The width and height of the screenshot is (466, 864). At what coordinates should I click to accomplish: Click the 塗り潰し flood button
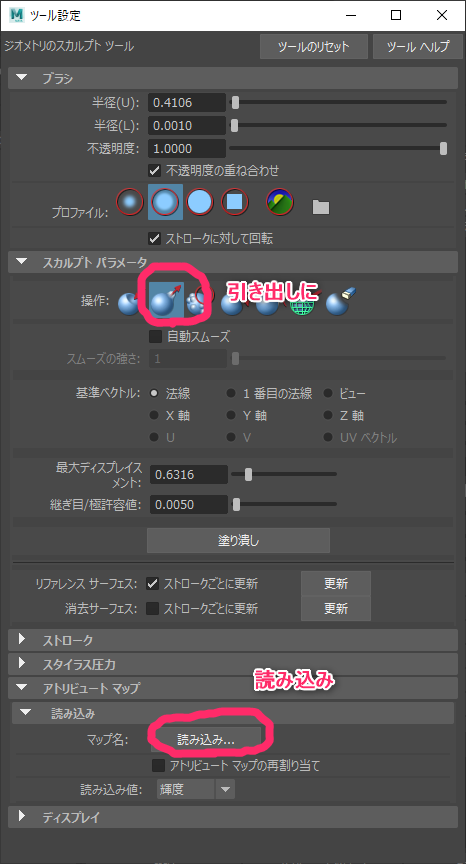pyautogui.click(x=239, y=541)
